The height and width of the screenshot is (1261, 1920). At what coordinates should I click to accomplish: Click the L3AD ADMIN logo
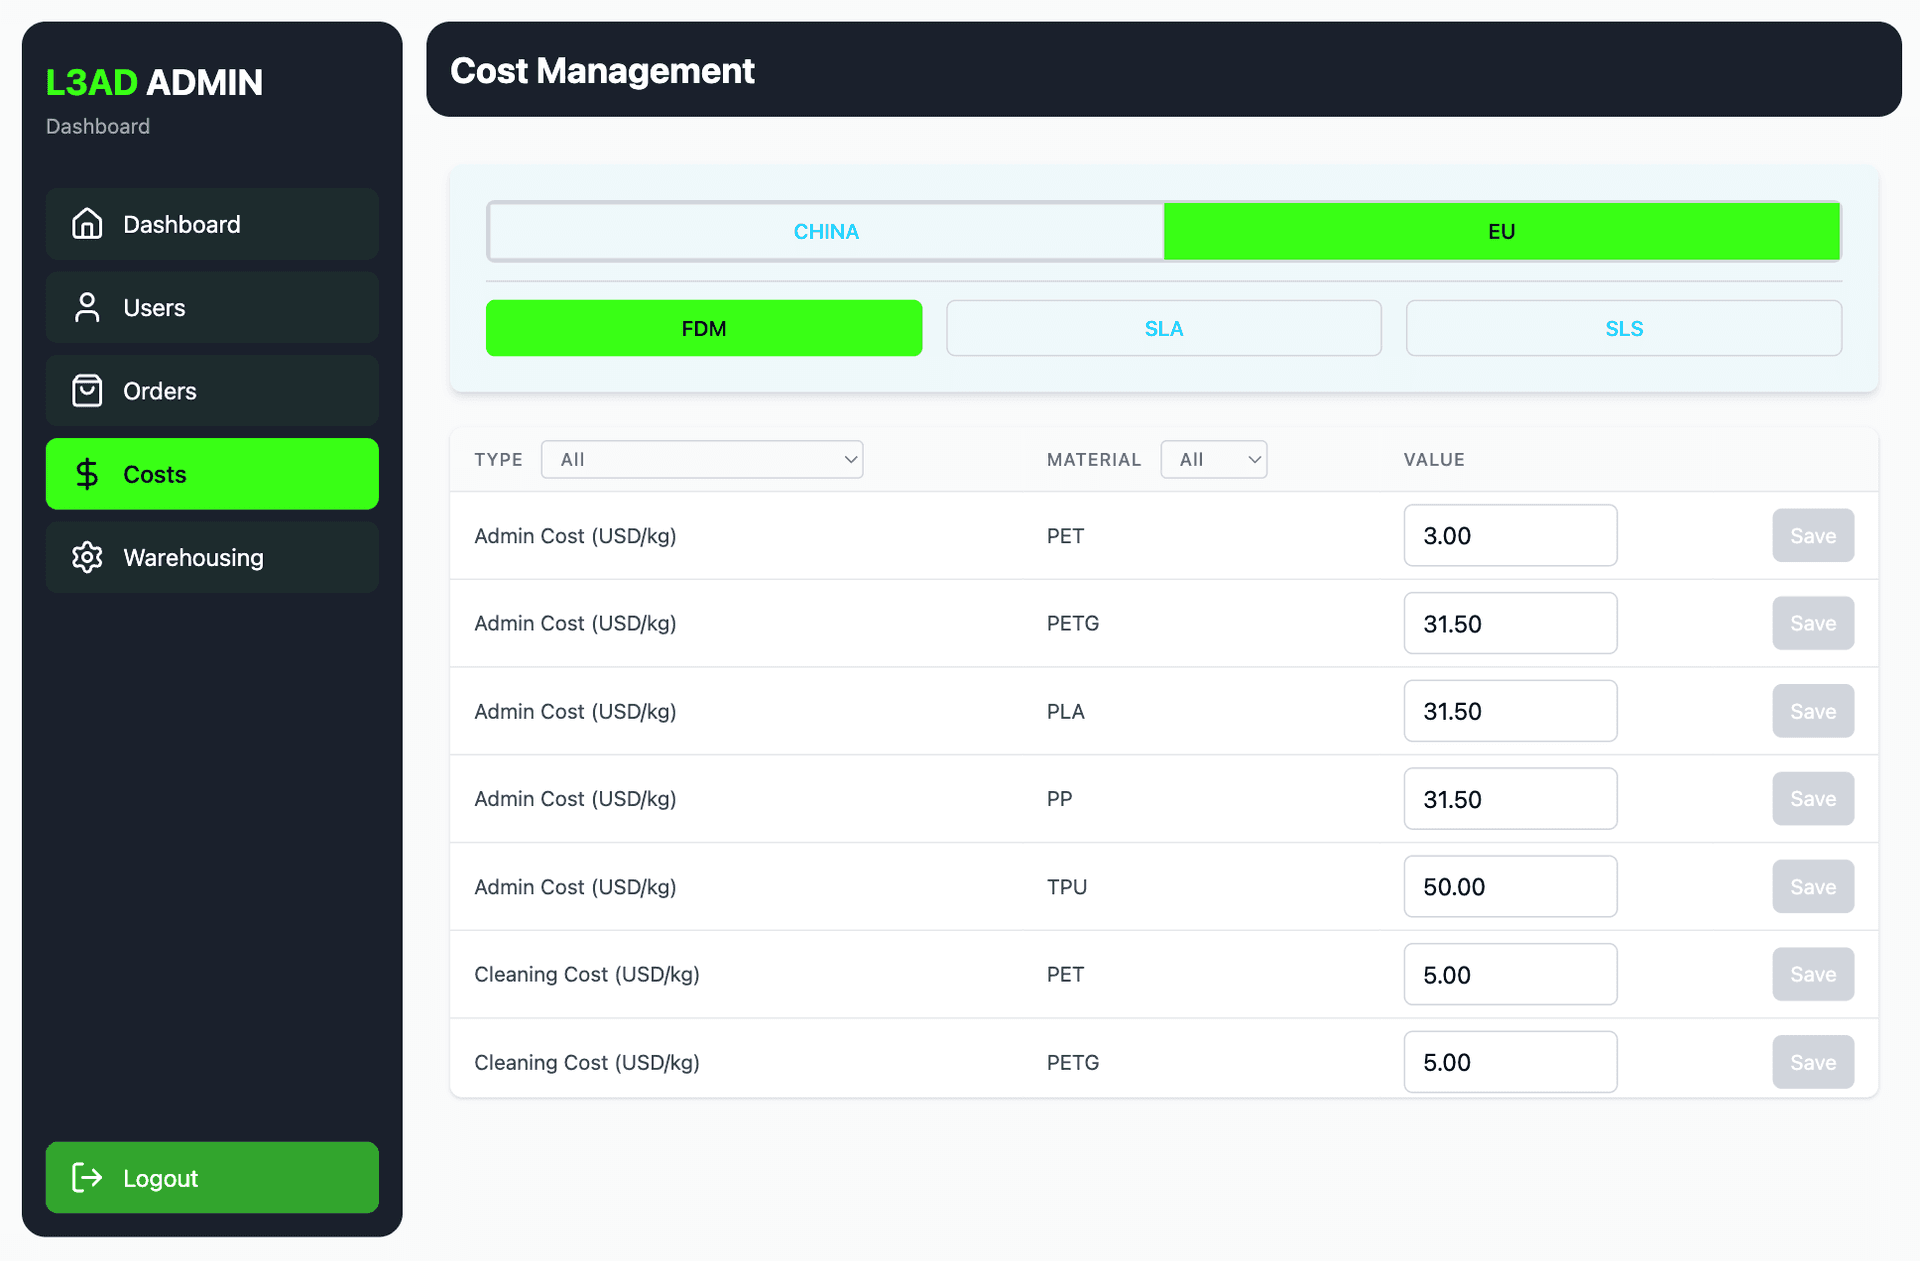[154, 83]
